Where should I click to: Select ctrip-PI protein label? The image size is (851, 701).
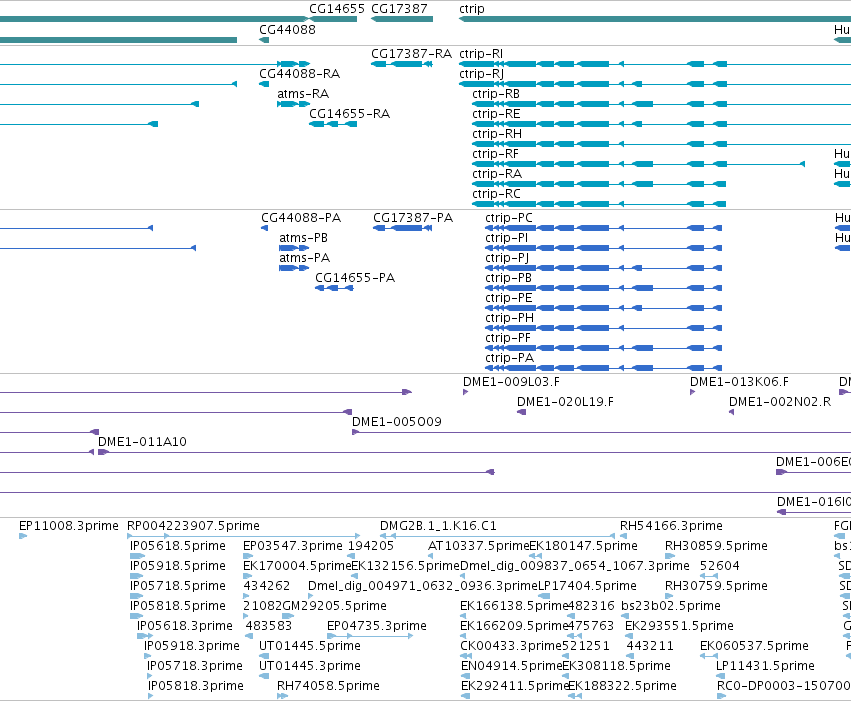pyautogui.click(x=506, y=238)
